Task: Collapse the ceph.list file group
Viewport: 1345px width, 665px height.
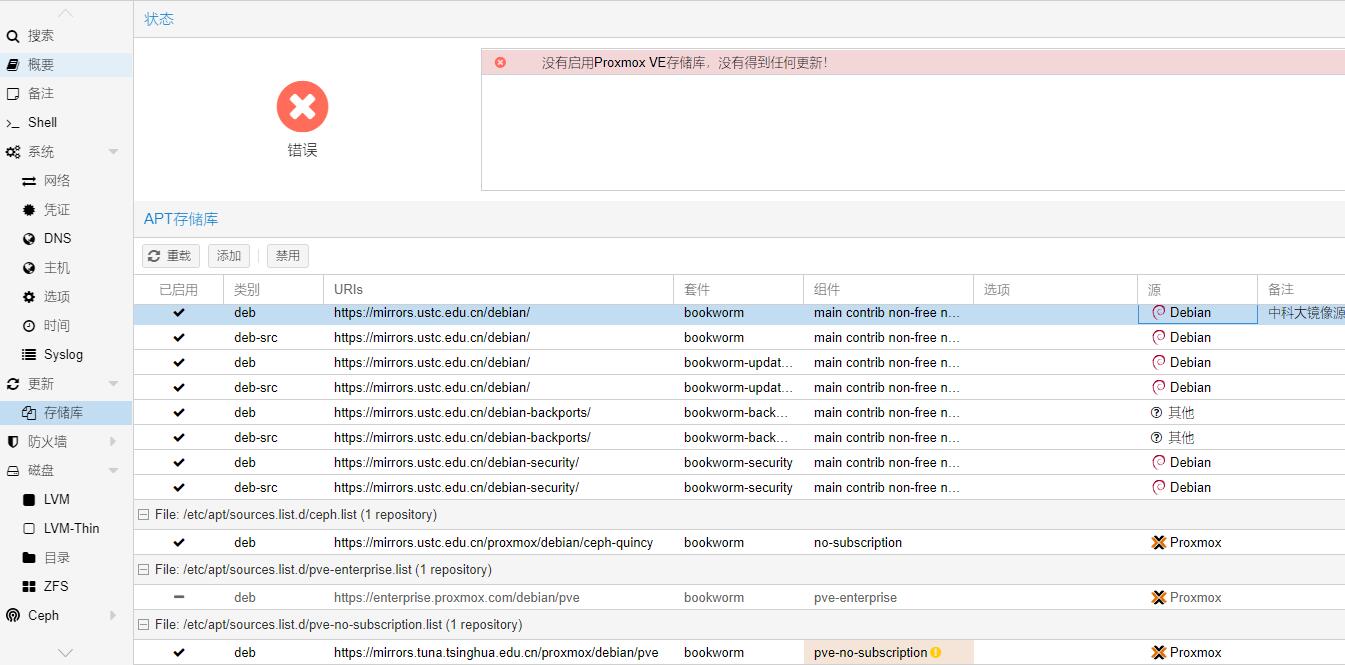Action: (144, 515)
